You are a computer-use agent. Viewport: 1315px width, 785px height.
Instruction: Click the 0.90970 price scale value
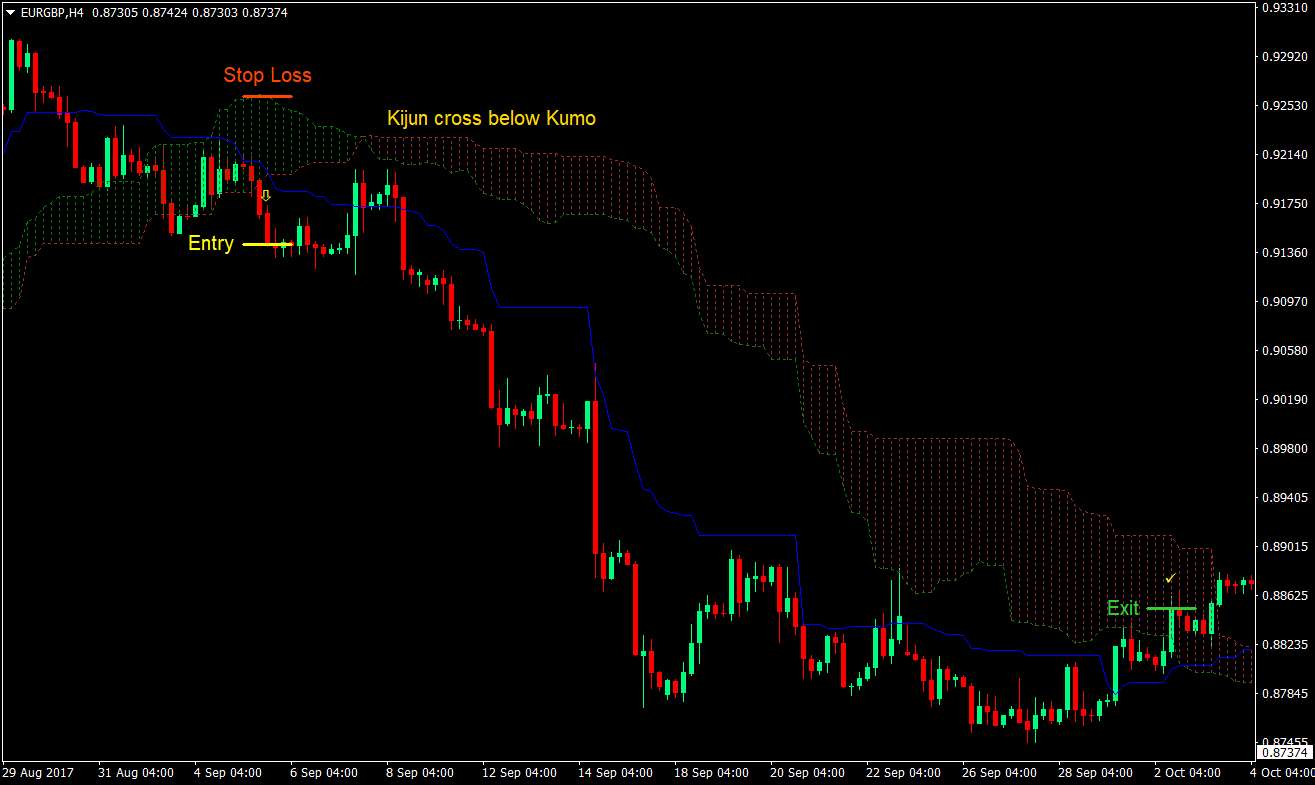tap(1287, 302)
